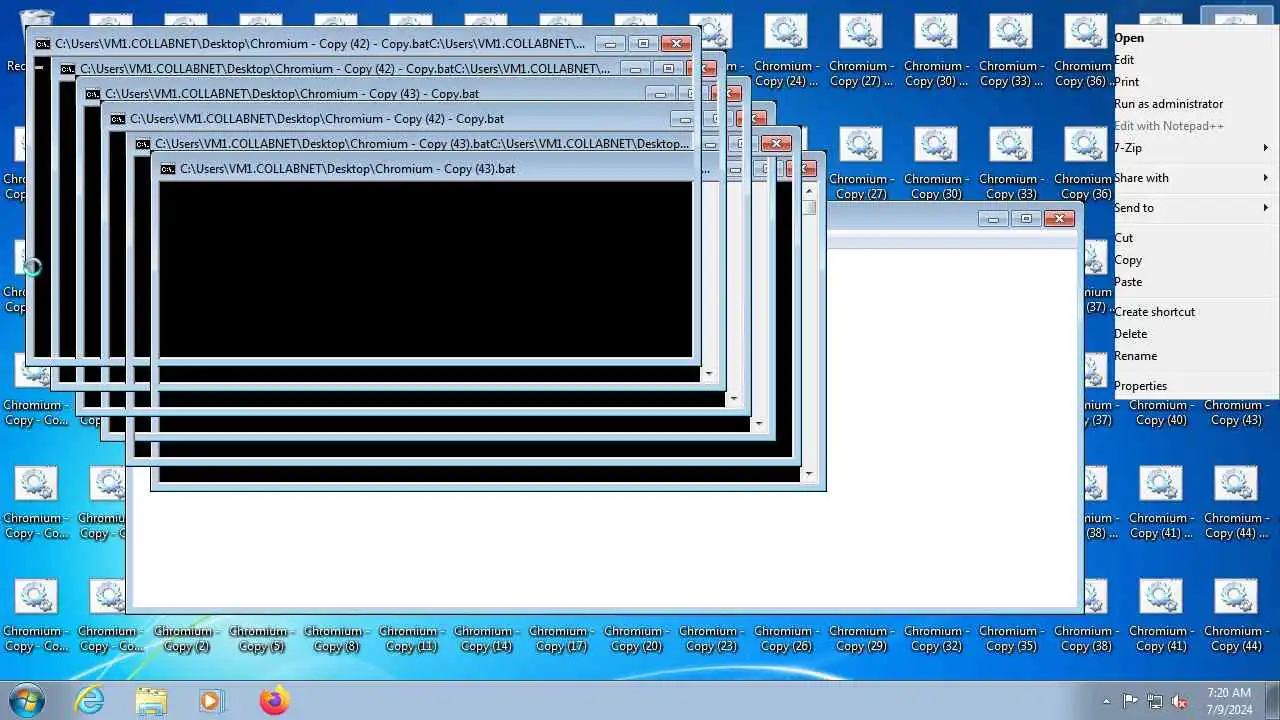The width and height of the screenshot is (1280, 720).
Task: Close the blank white window
Action: click(x=1059, y=219)
